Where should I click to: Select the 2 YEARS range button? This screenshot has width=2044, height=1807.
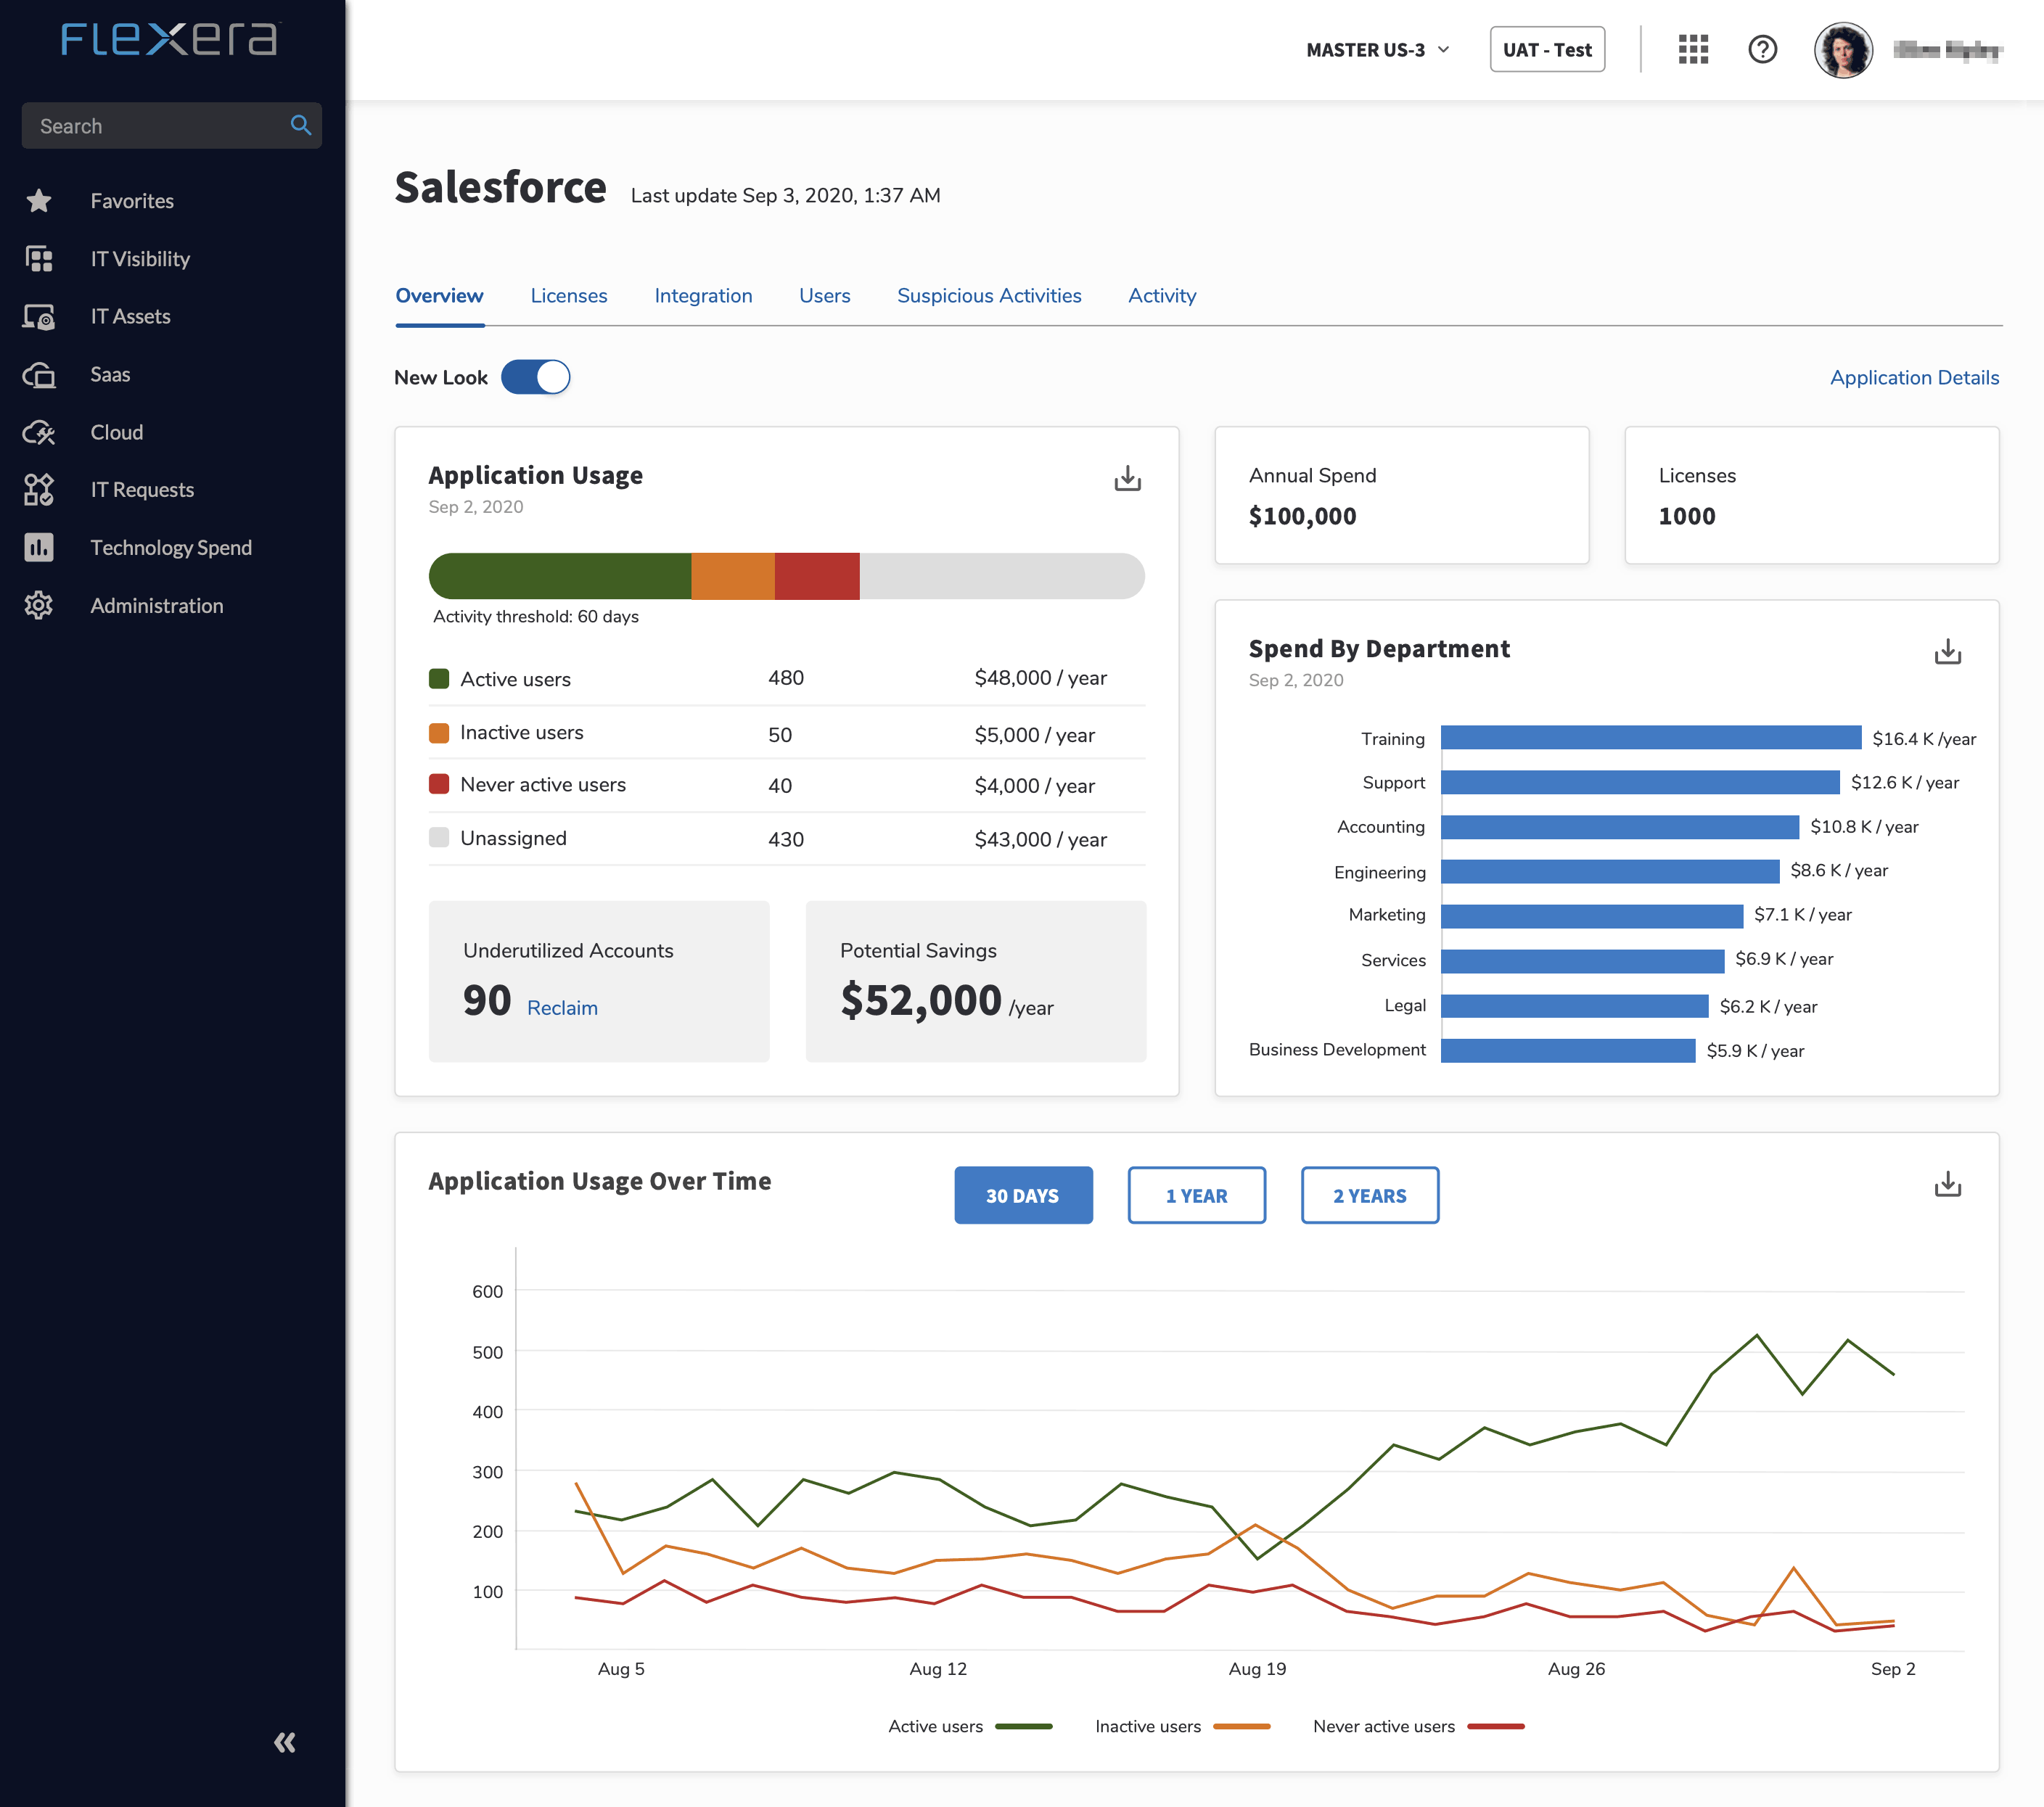[x=1370, y=1195]
